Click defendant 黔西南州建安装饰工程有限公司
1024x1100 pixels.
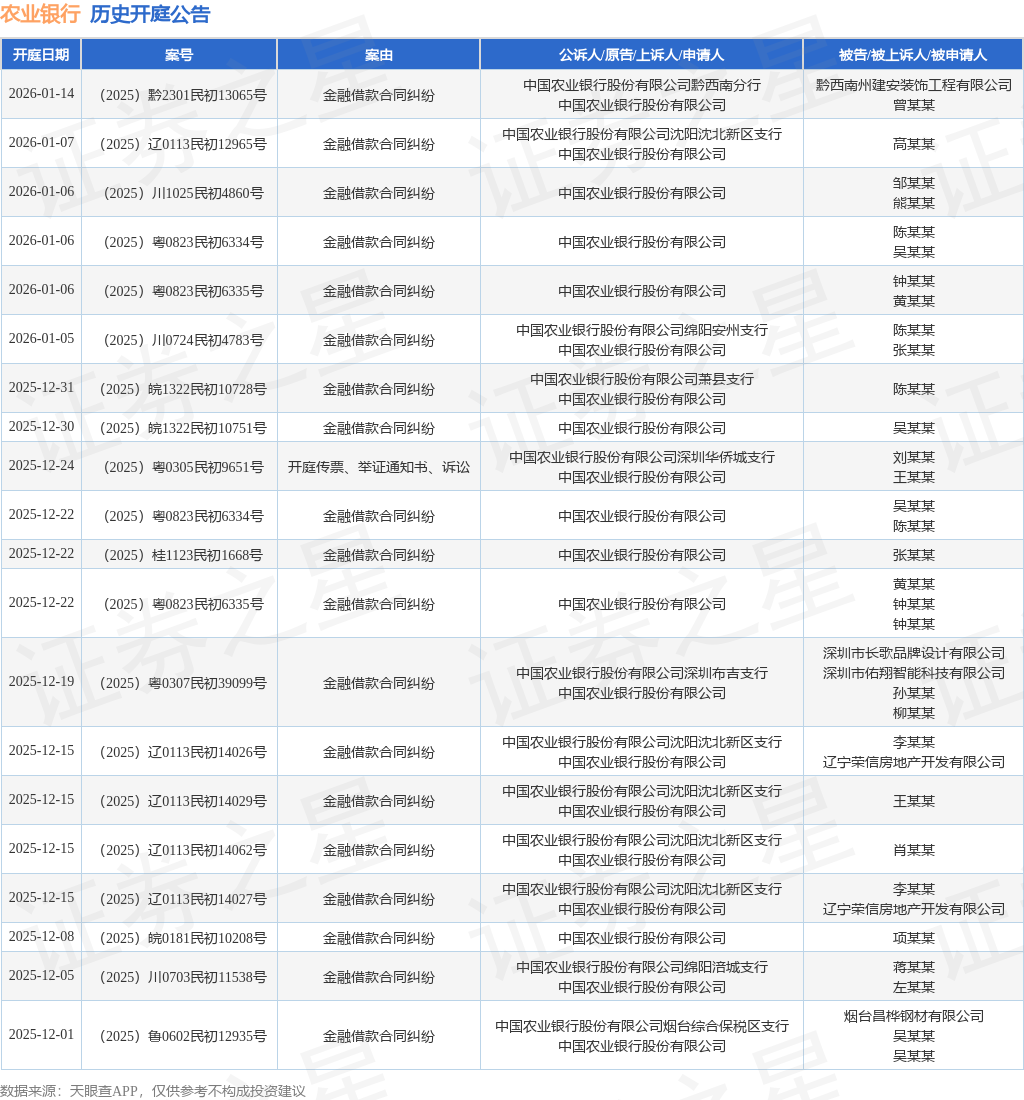click(913, 85)
